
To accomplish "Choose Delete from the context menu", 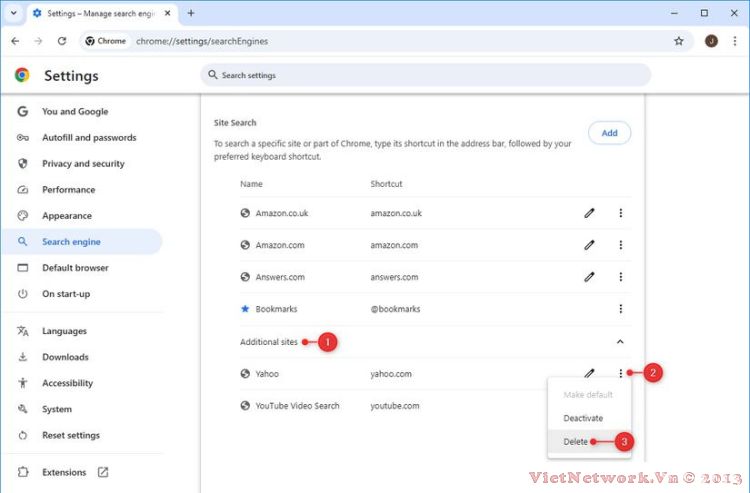I will tap(576, 441).
